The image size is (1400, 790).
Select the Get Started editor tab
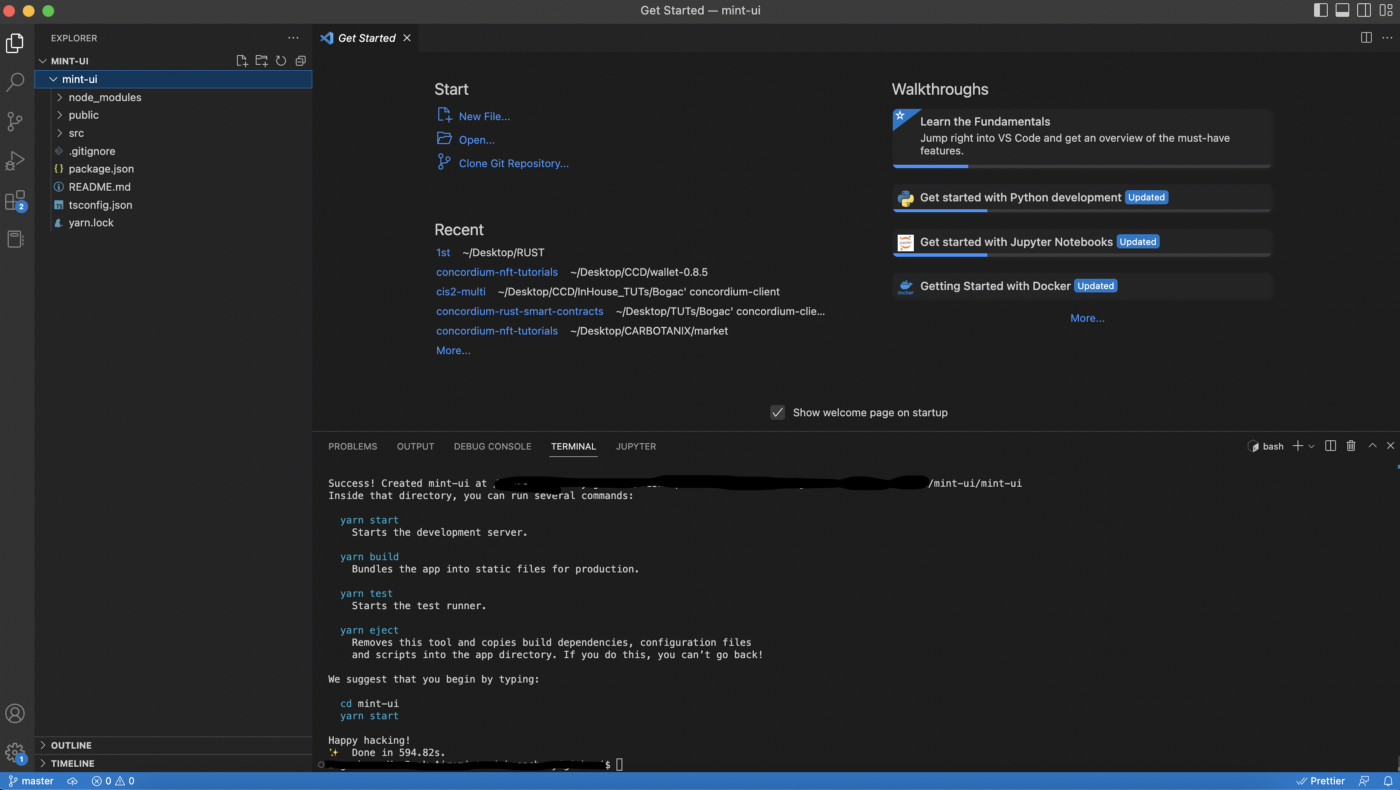367,38
